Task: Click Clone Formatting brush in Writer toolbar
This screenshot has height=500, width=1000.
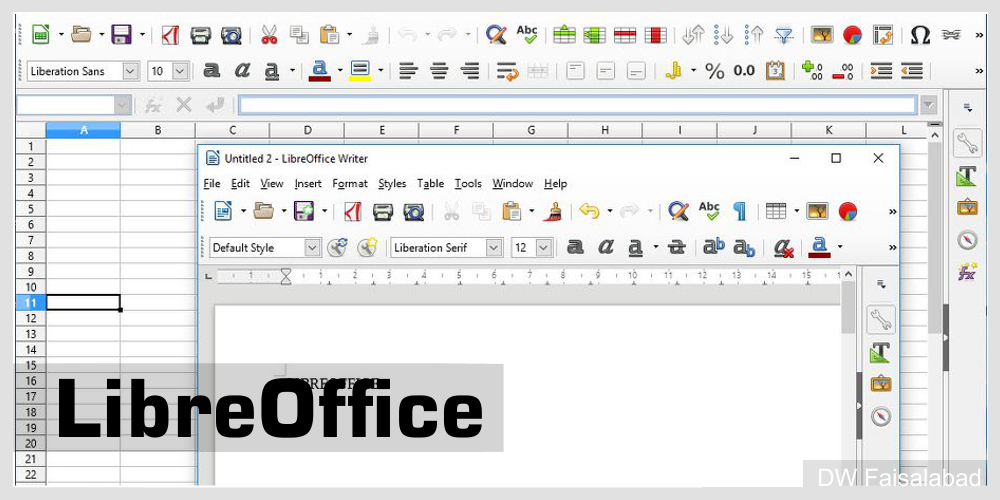Action: (552, 211)
